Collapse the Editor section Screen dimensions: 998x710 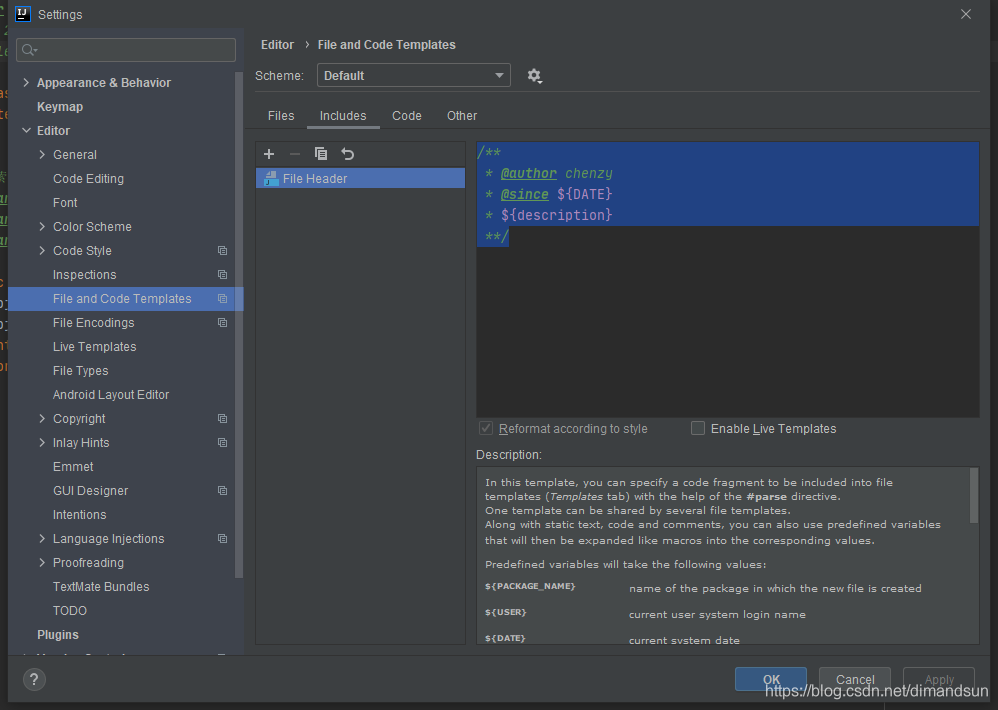[x=26, y=130]
